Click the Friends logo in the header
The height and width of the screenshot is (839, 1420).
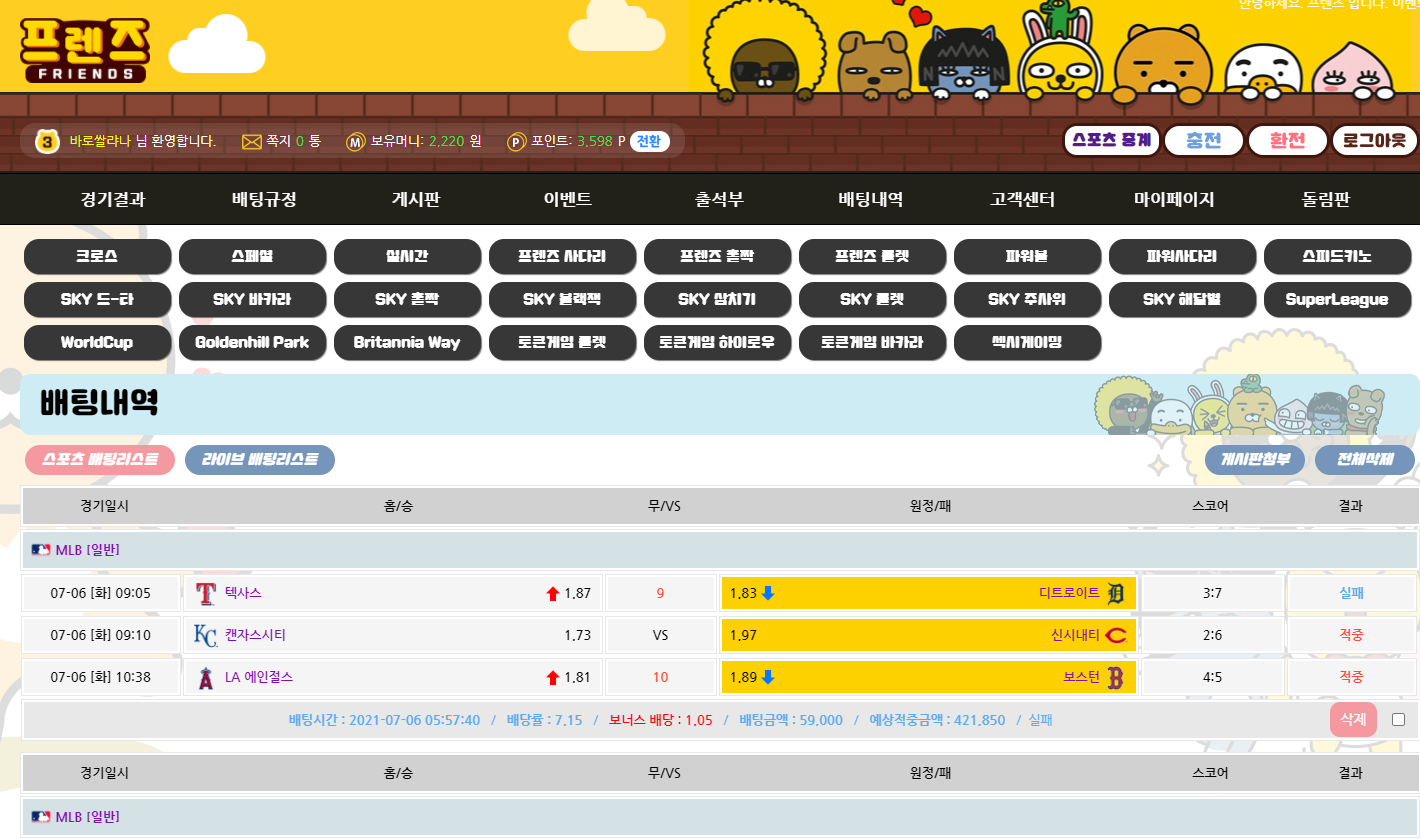(x=85, y=51)
